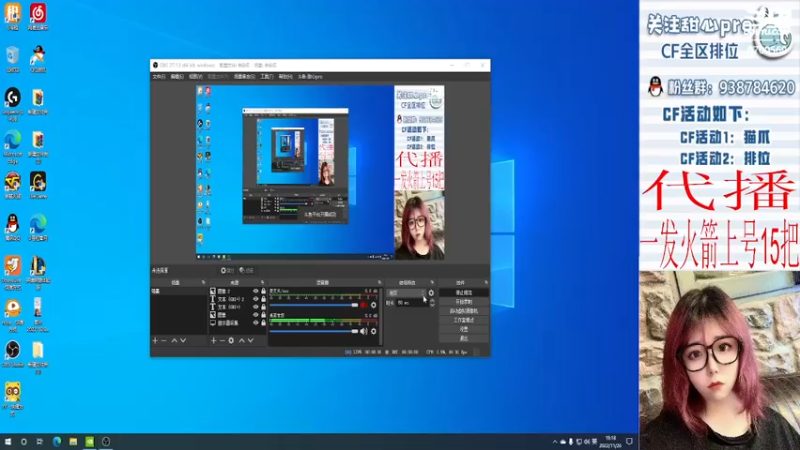The height and width of the screenshot is (450, 800).
Task: Open File Explorer from taskbar
Action: pos(73,442)
